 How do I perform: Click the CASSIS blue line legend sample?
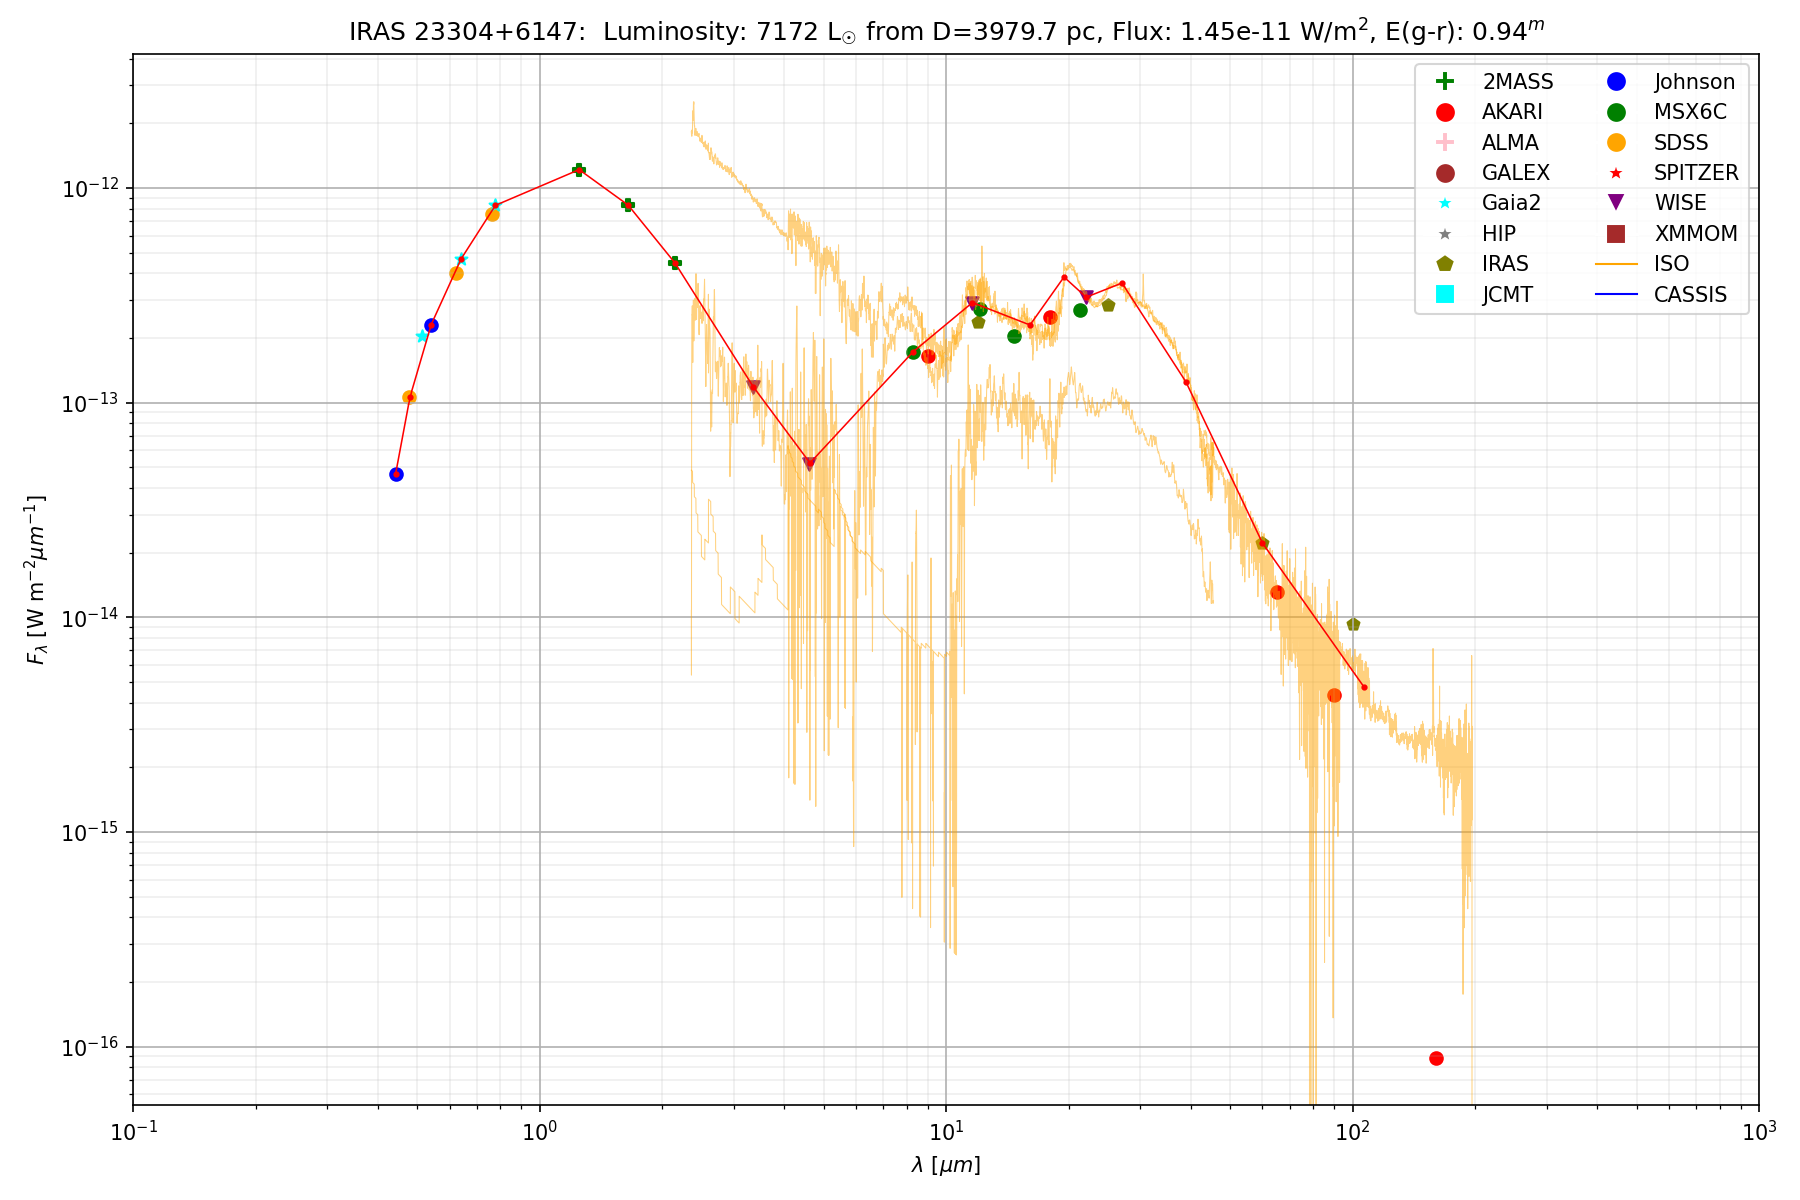coord(1616,294)
